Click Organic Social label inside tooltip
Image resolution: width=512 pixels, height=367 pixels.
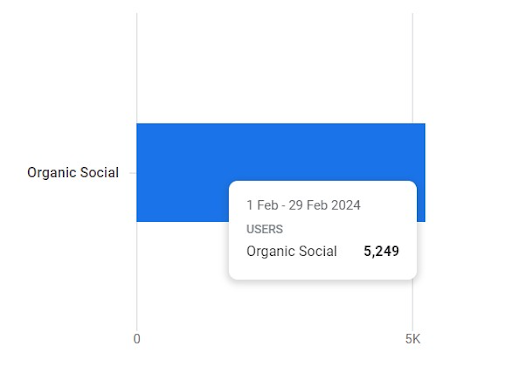pyautogui.click(x=292, y=251)
